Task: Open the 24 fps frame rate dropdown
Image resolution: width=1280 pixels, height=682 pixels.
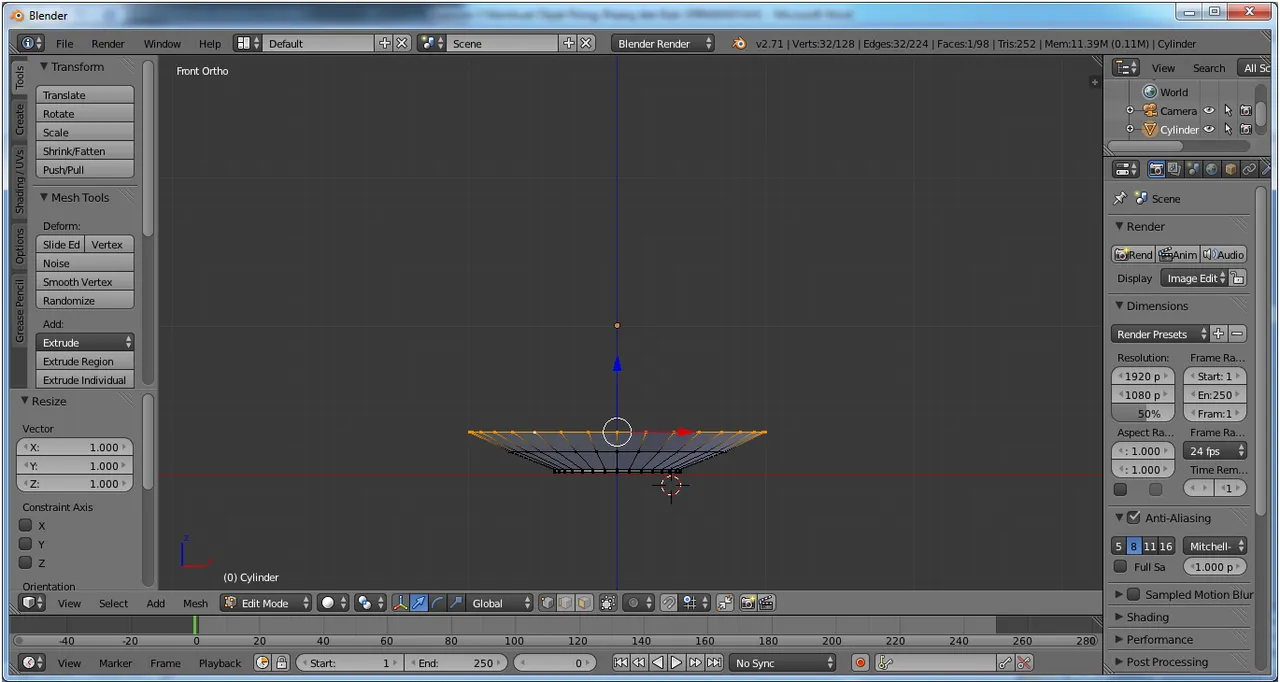Action: coord(1215,451)
